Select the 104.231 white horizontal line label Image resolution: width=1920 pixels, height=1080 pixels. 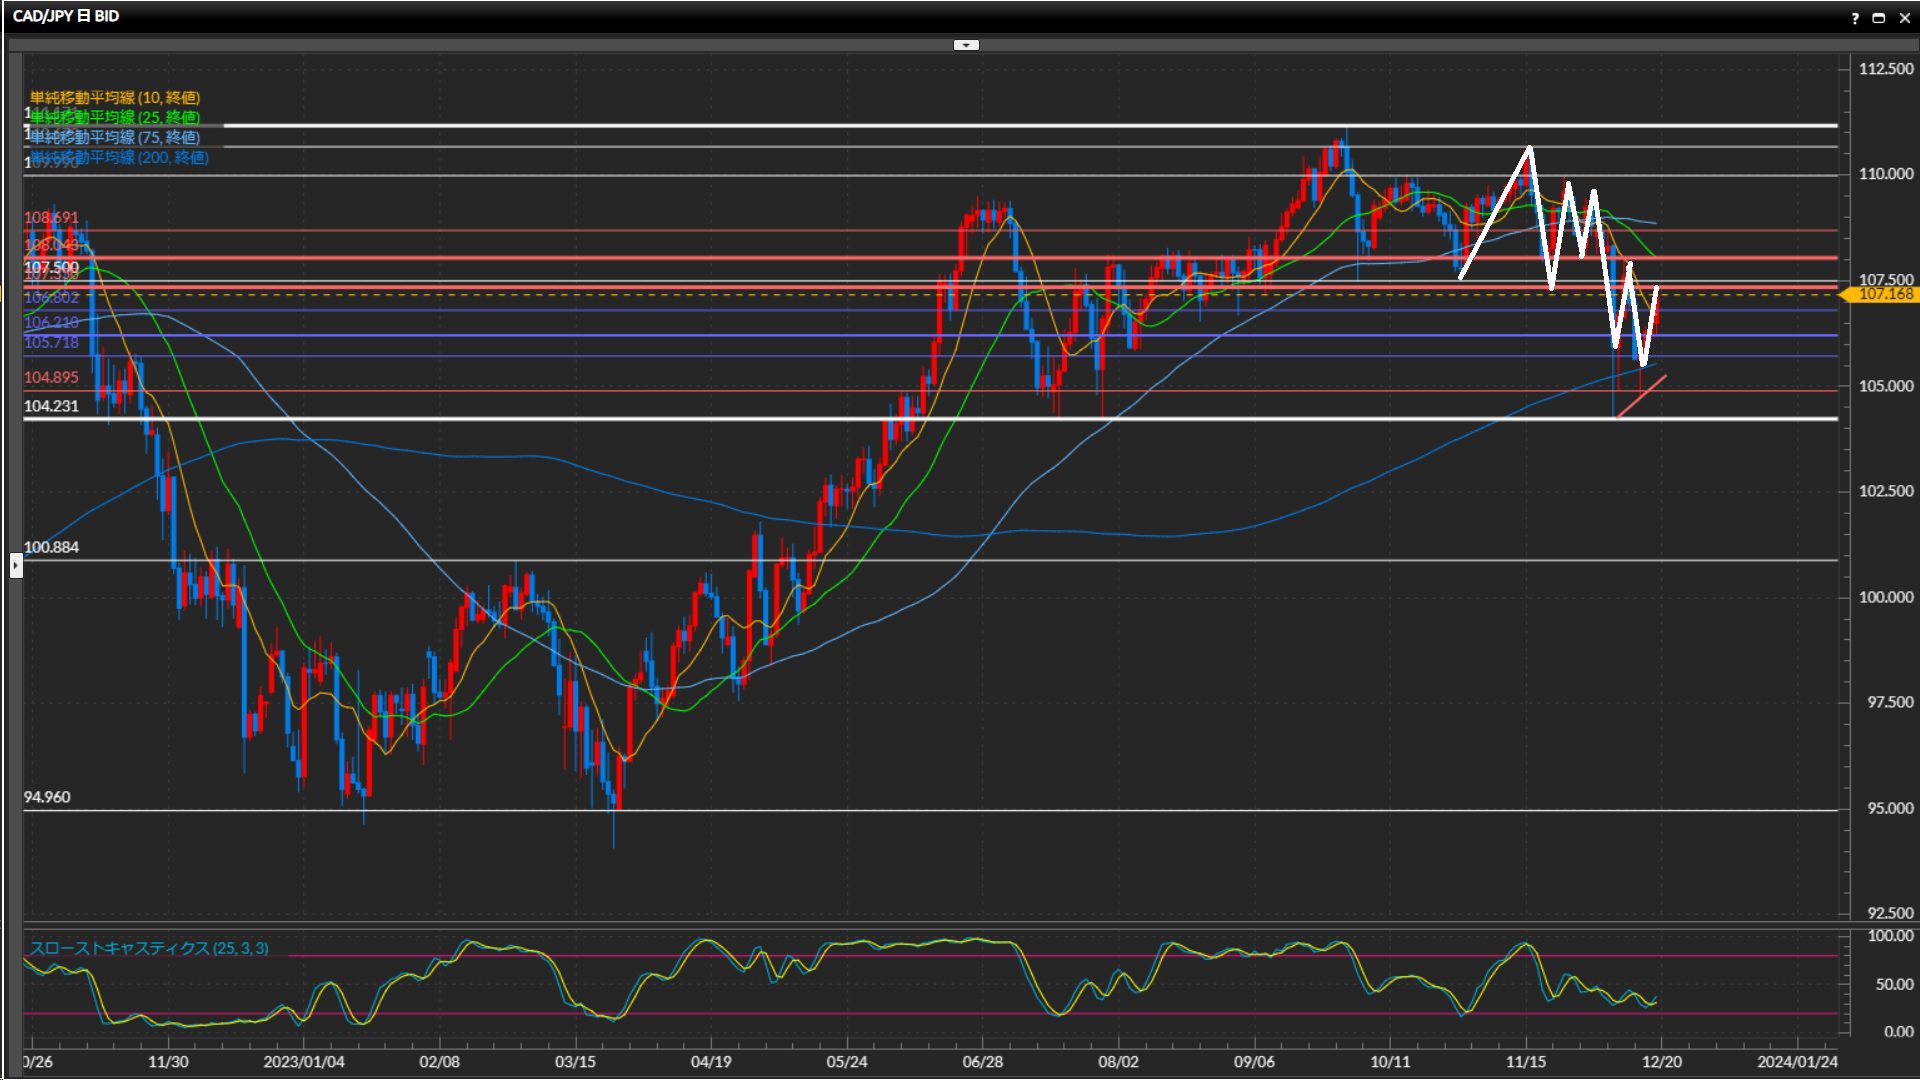point(51,406)
